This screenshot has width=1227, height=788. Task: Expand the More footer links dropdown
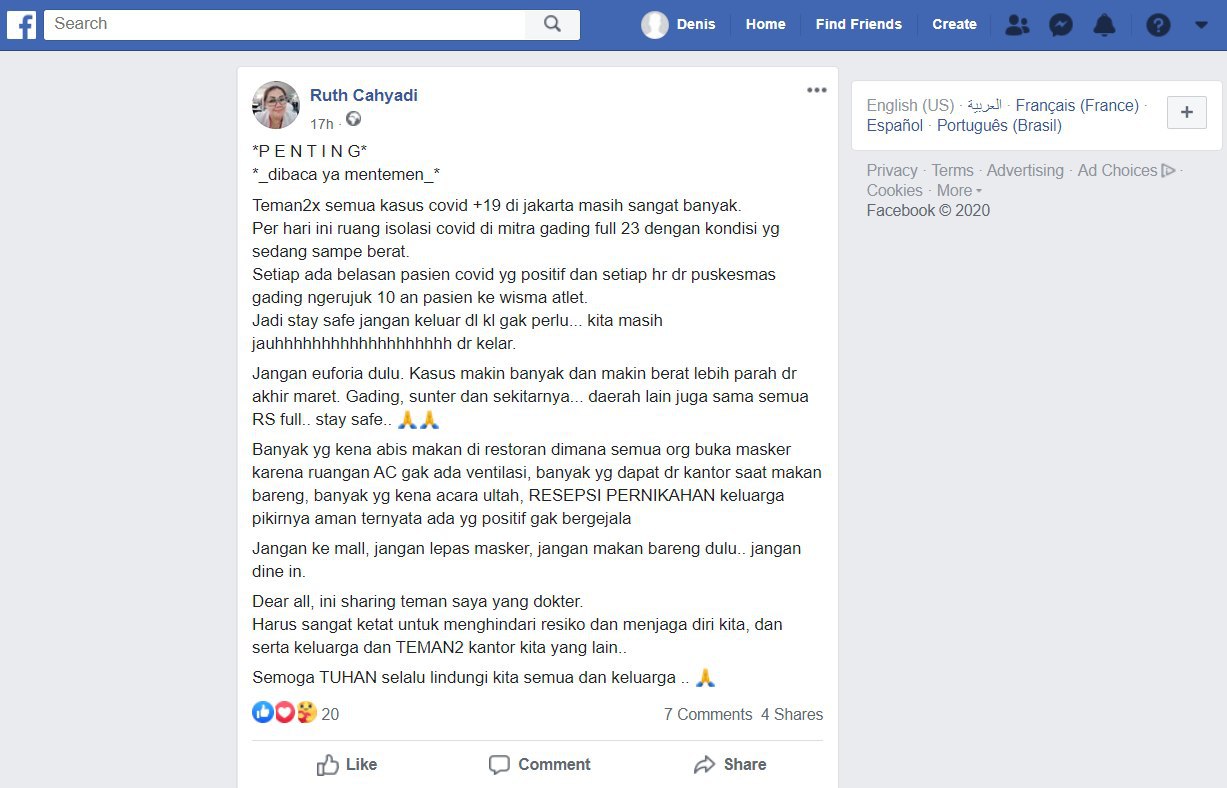click(x=959, y=190)
